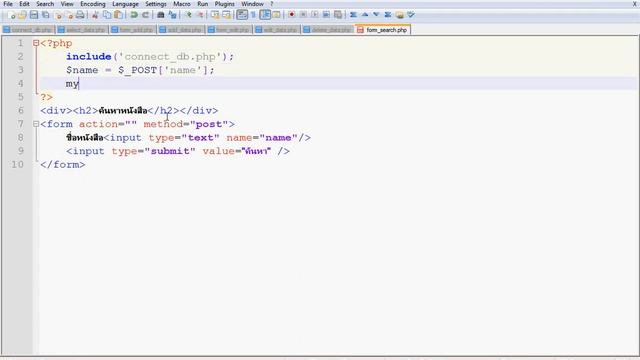The width and height of the screenshot is (640, 360).
Task: Click the Save All toolbar icon
Action: click(46, 15)
